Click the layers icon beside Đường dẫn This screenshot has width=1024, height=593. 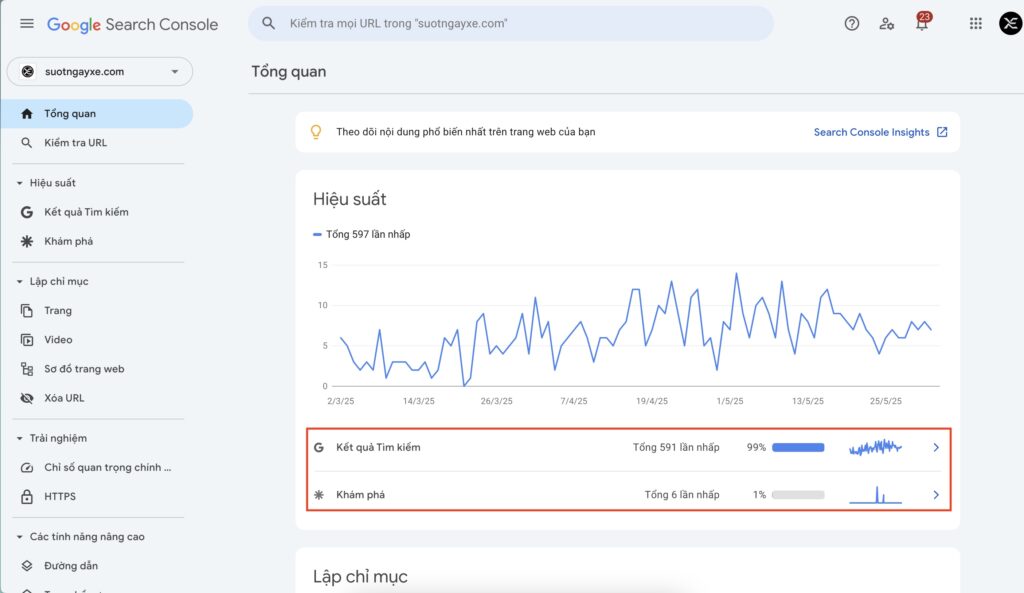click(x=27, y=566)
